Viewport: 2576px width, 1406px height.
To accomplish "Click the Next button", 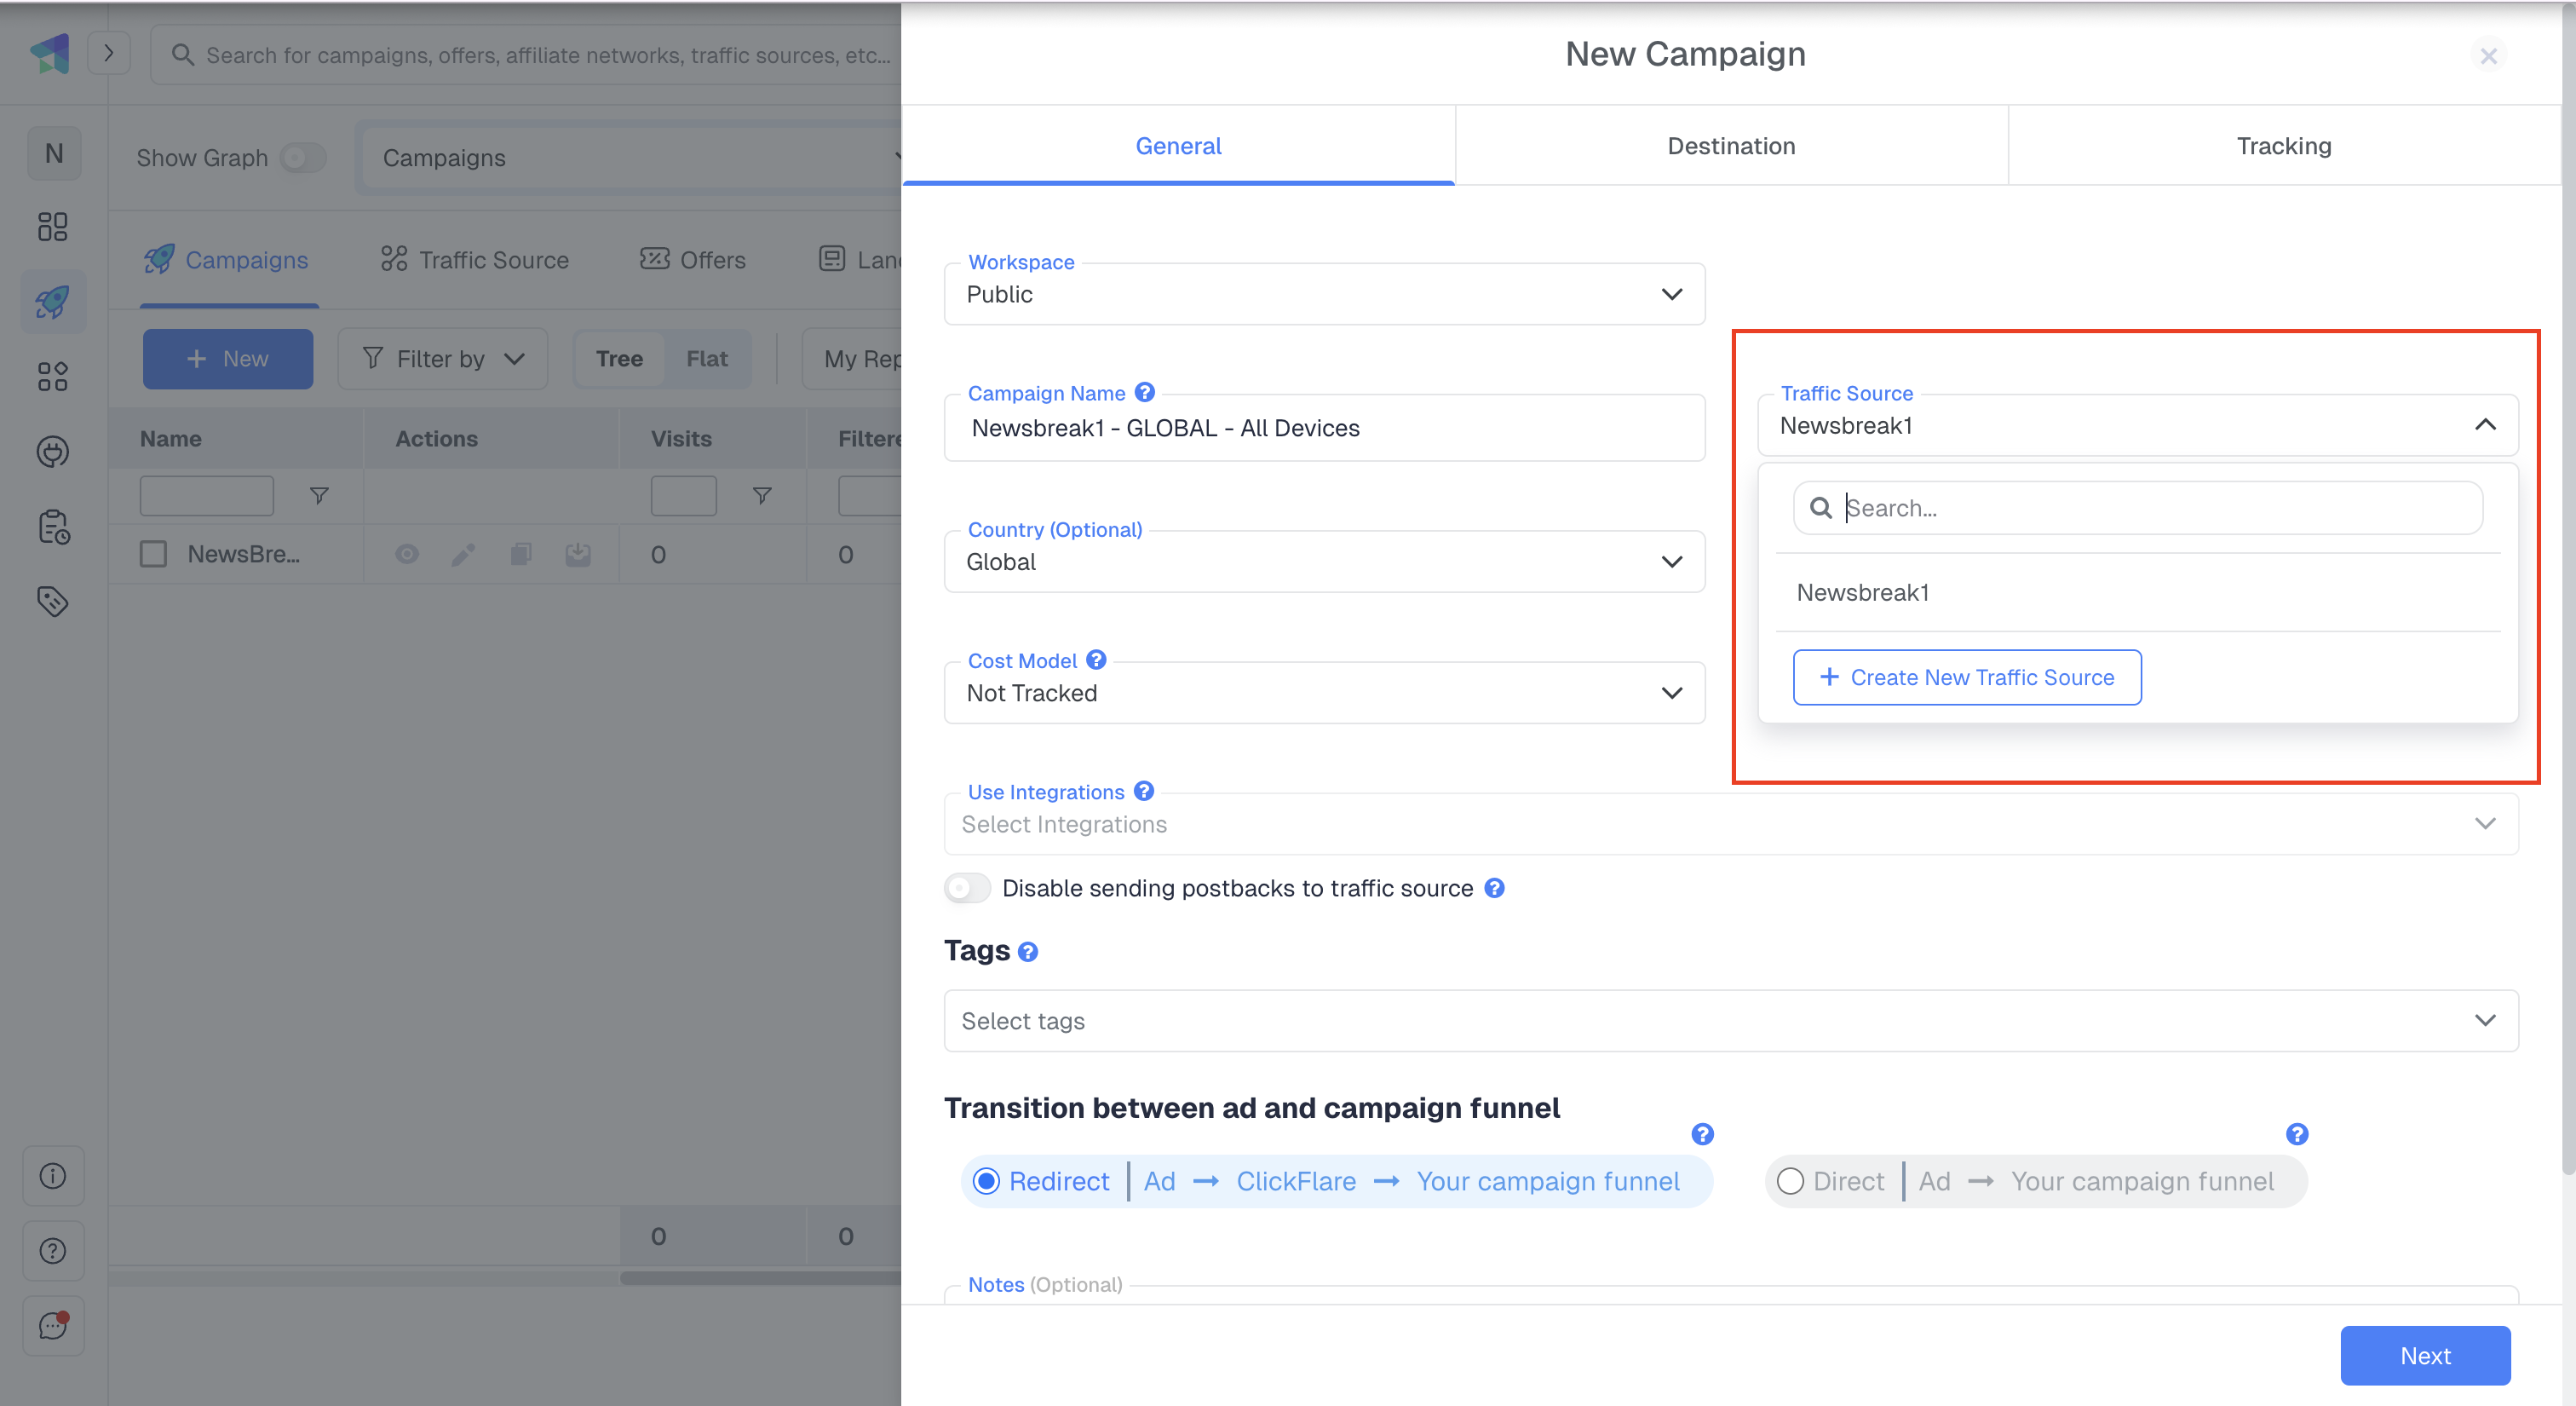I will pos(2424,1355).
